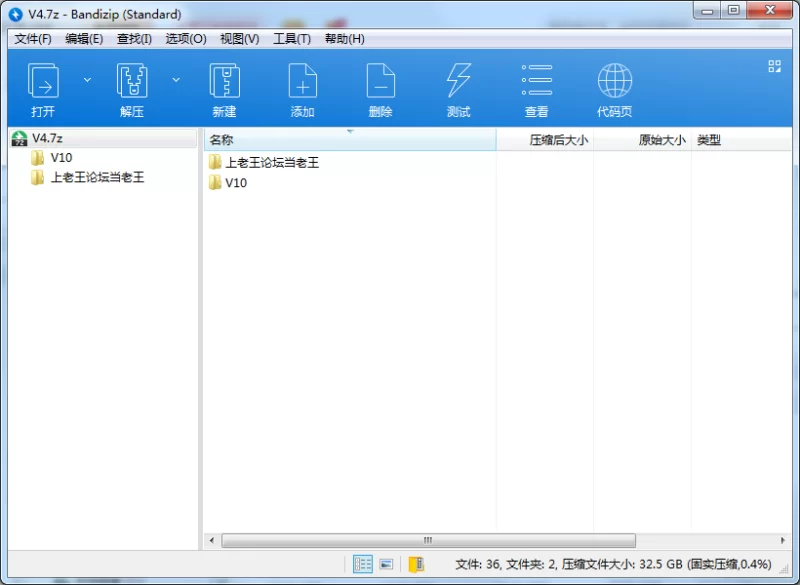
Task: Click the toolbar layout grid icon
Action: coord(774,66)
